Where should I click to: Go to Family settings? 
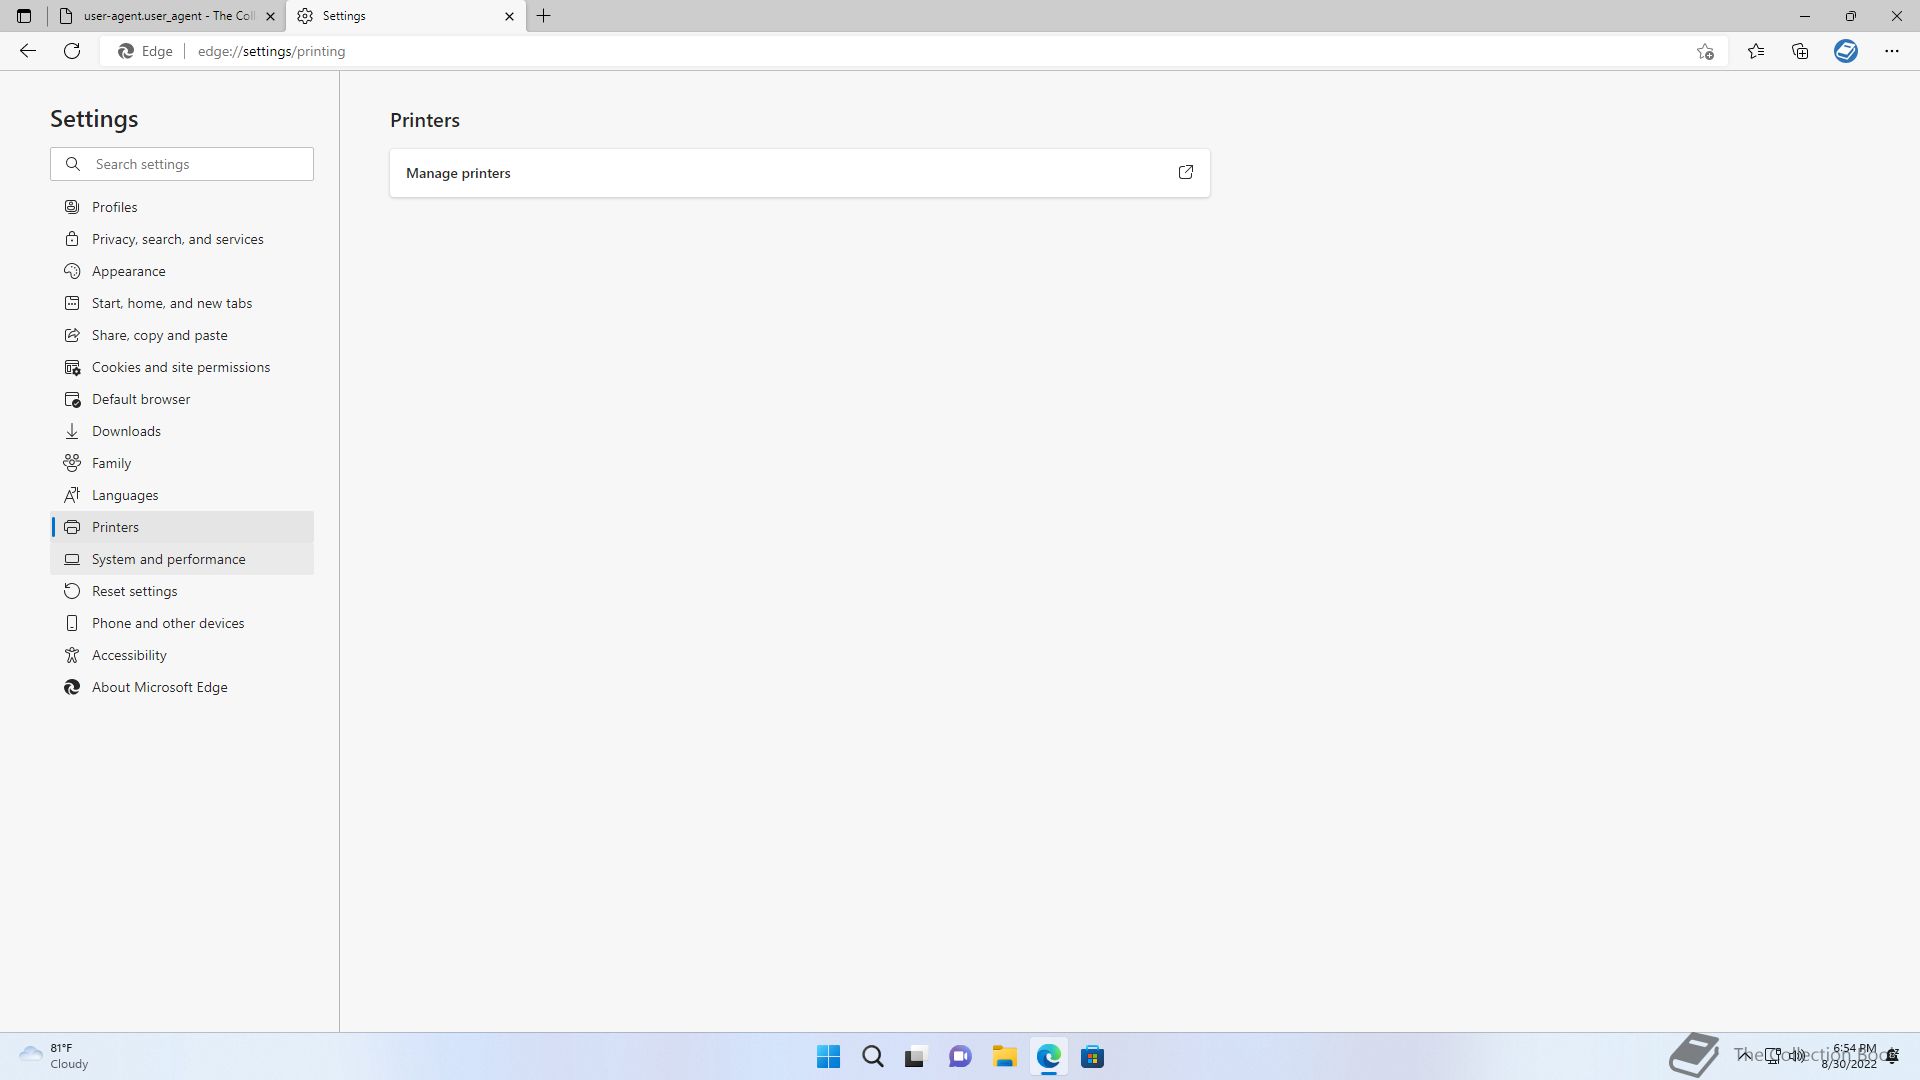click(x=182, y=463)
